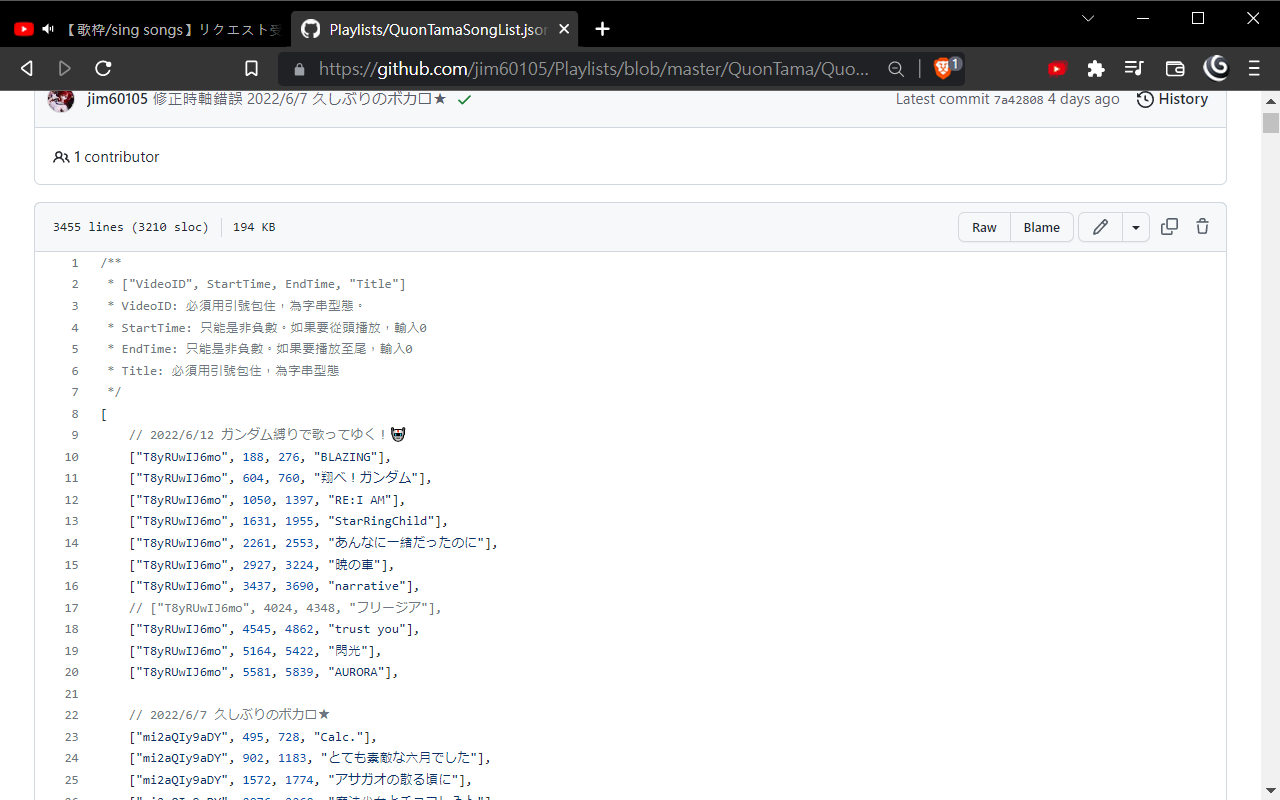1280x800 pixels.
Task: Open Blame view for the file
Action: pos(1041,227)
